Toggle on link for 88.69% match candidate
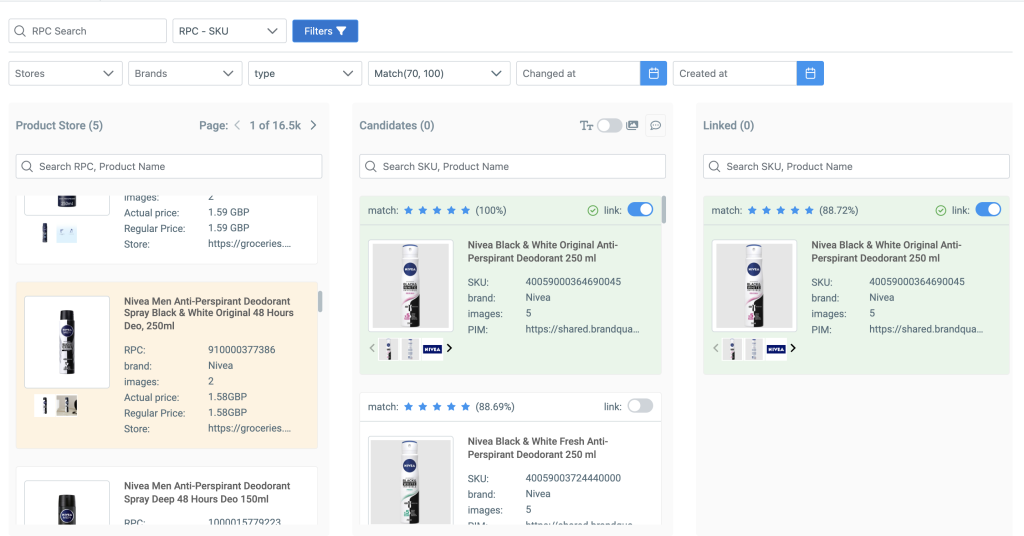The height and width of the screenshot is (536, 1024). tap(640, 406)
